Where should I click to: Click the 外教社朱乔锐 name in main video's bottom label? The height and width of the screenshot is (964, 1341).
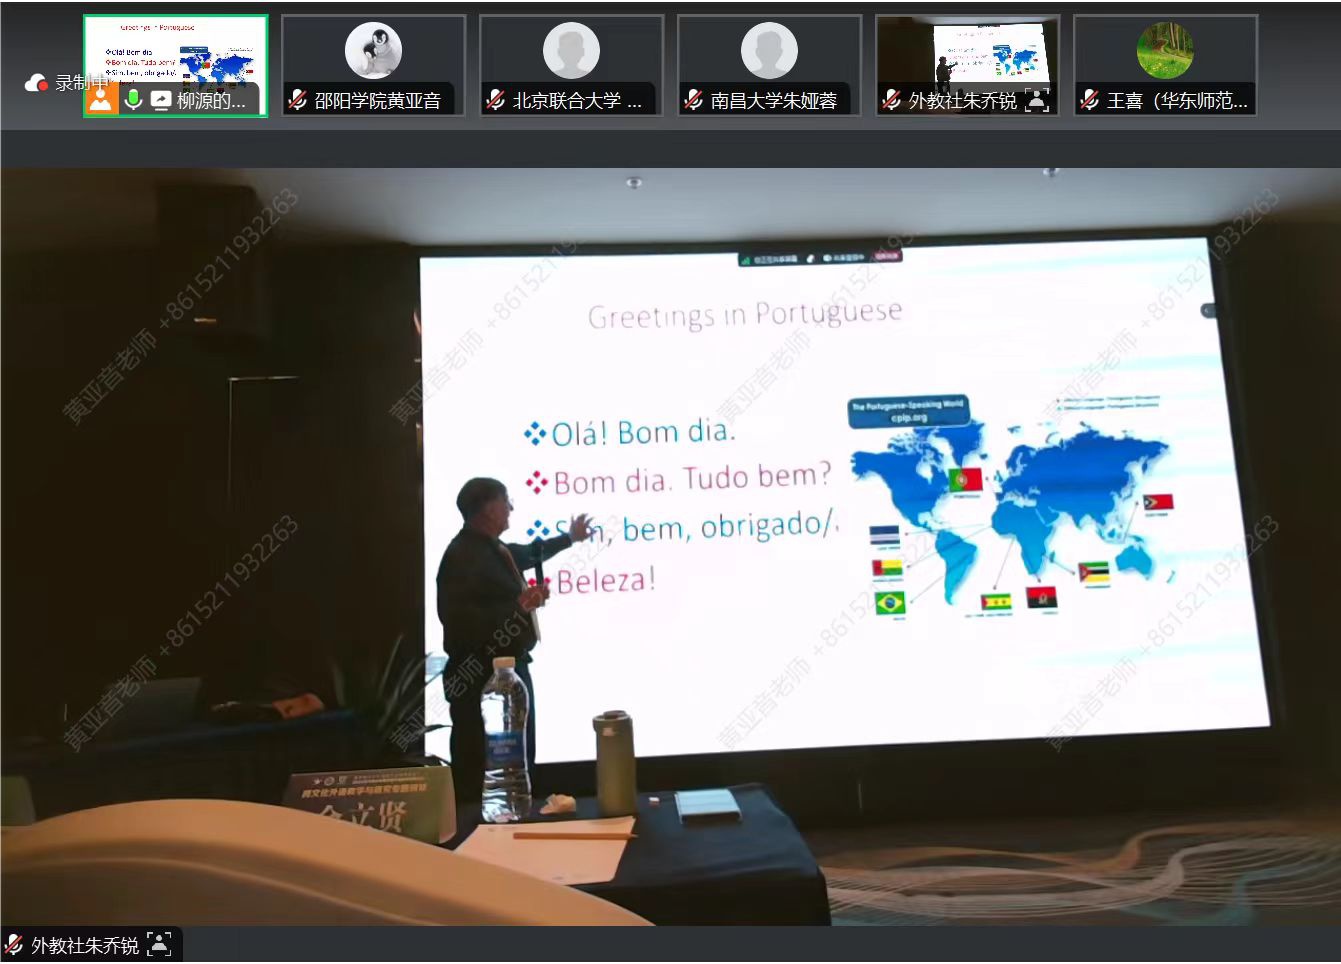(x=85, y=945)
